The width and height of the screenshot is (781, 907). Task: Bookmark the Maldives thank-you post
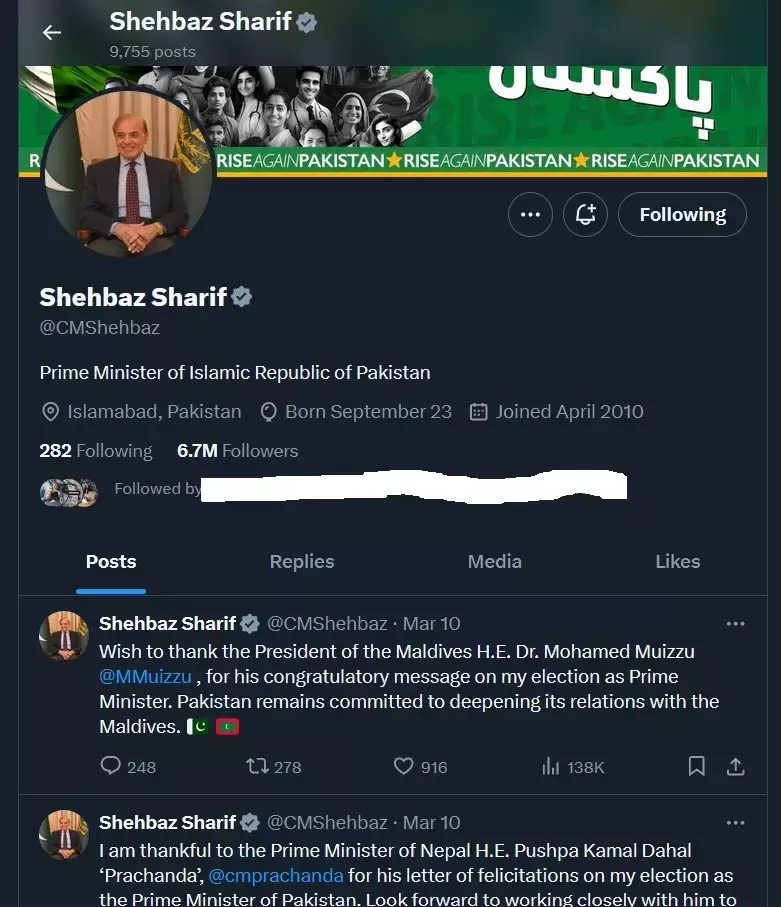click(697, 766)
